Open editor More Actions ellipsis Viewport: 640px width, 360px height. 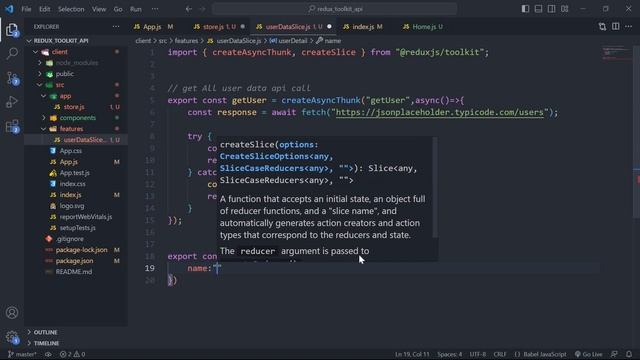[629, 27]
